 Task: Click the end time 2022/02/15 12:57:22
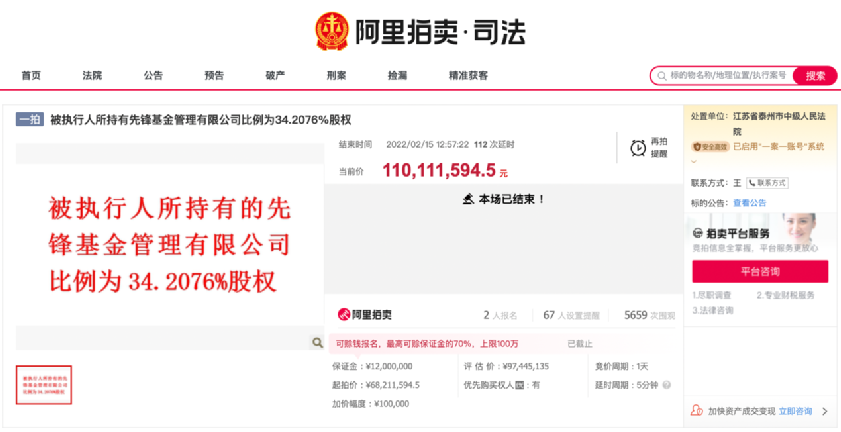[427, 144]
